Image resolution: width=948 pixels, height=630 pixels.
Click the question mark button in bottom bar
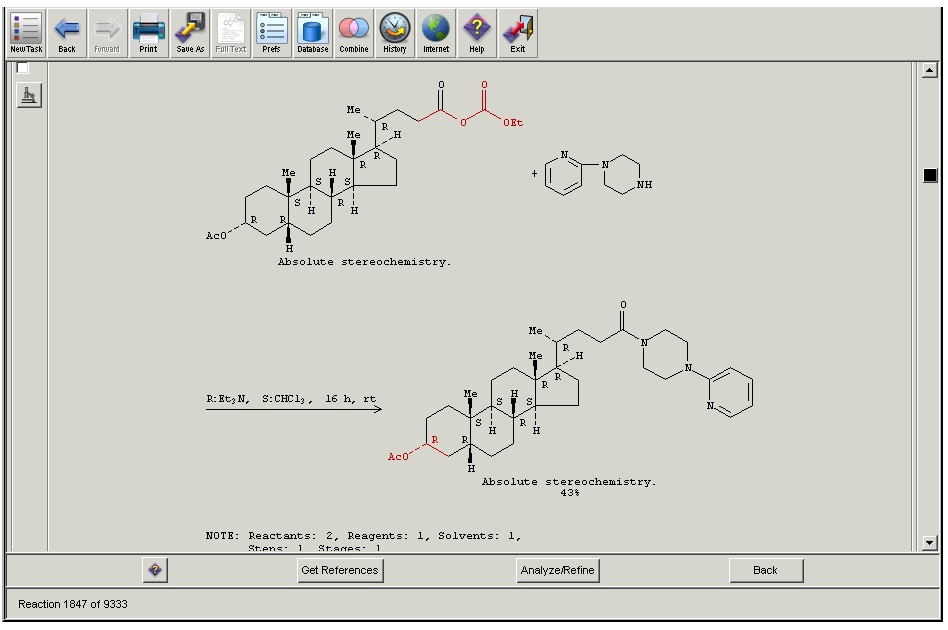[x=155, y=570]
